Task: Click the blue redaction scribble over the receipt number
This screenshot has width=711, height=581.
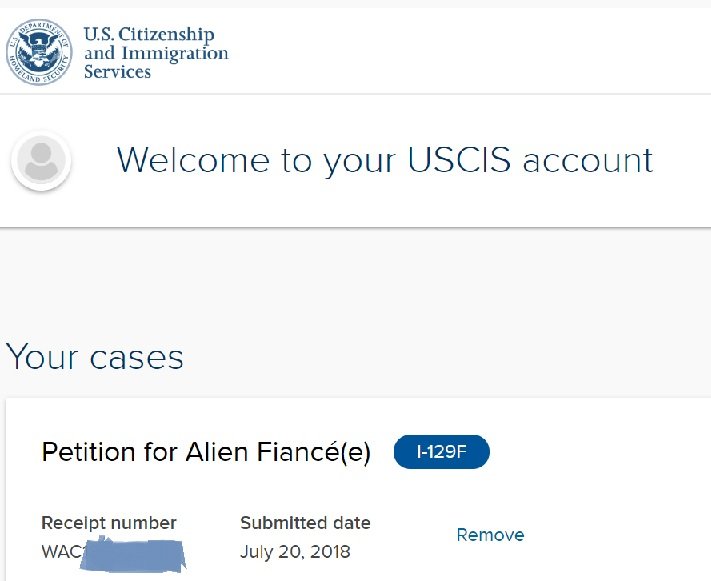Action: [x=132, y=554]
